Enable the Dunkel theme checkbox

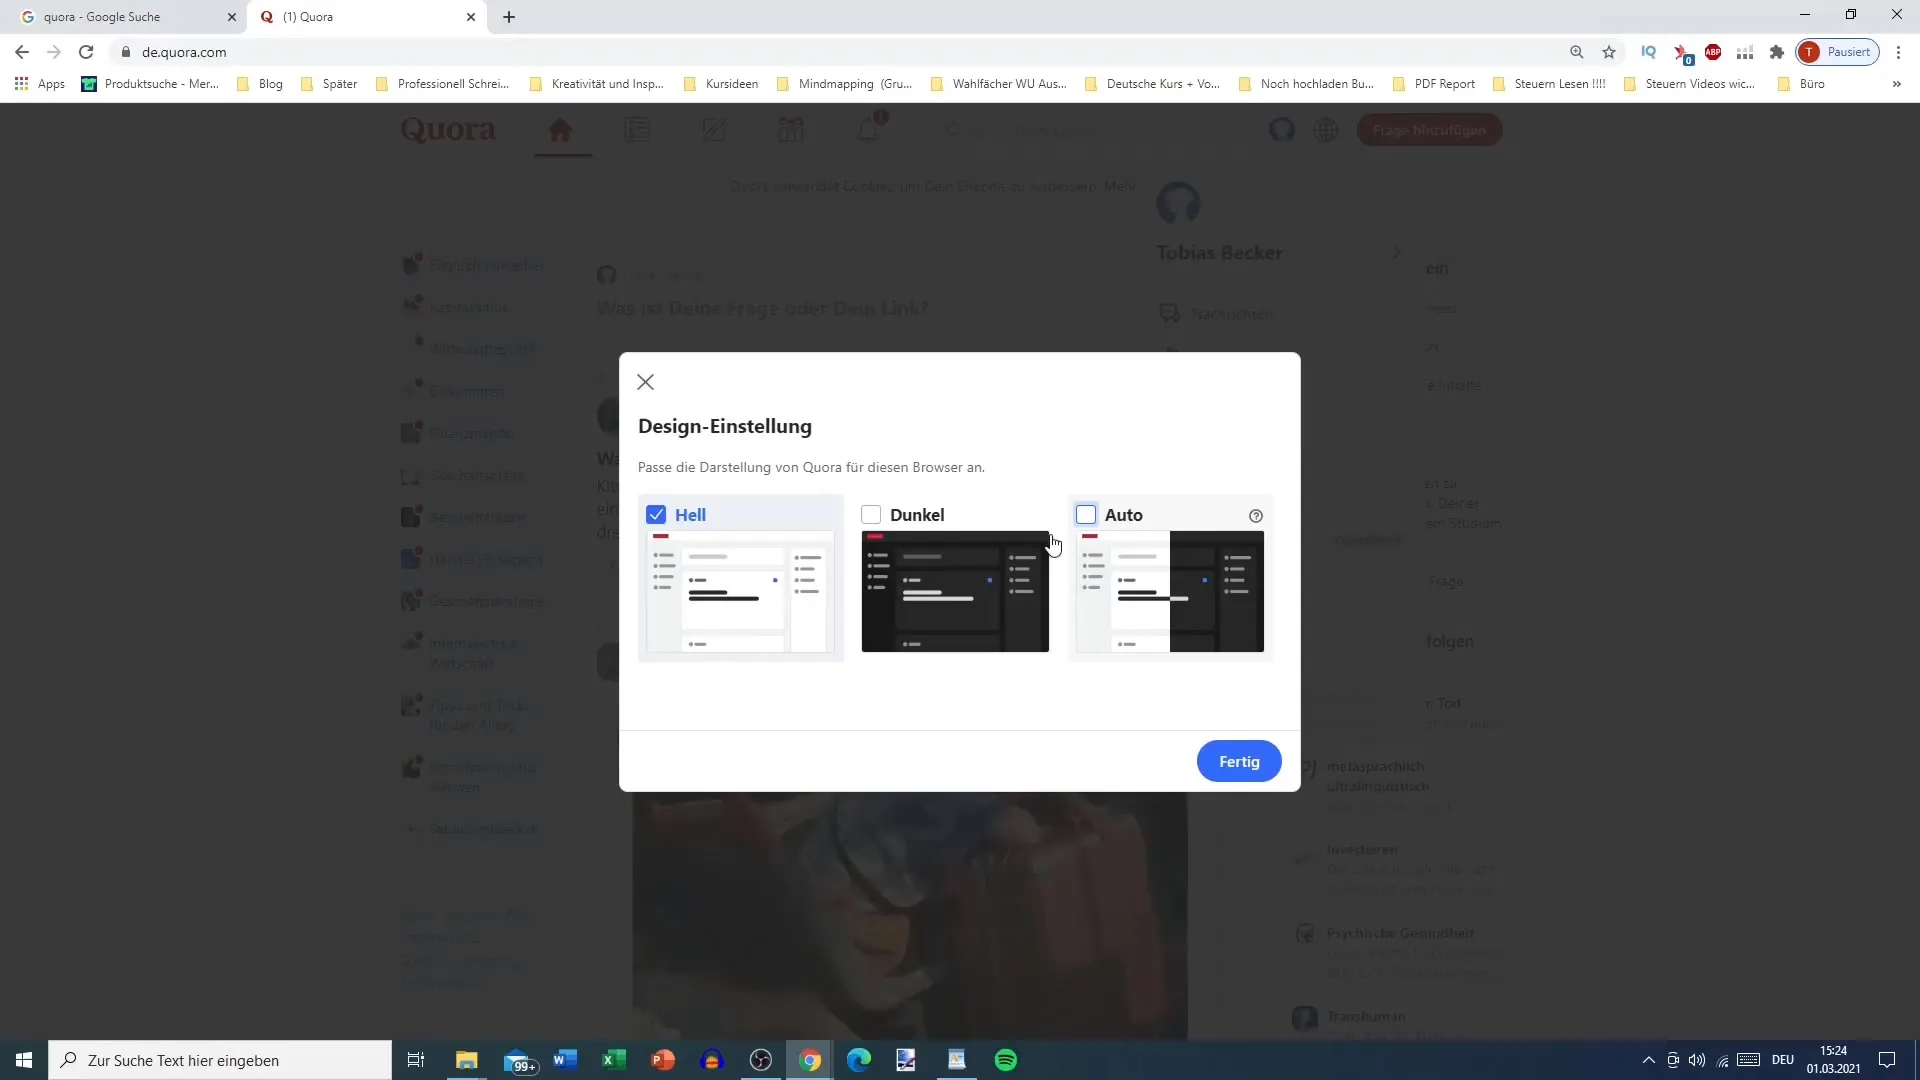pos(871,515)
